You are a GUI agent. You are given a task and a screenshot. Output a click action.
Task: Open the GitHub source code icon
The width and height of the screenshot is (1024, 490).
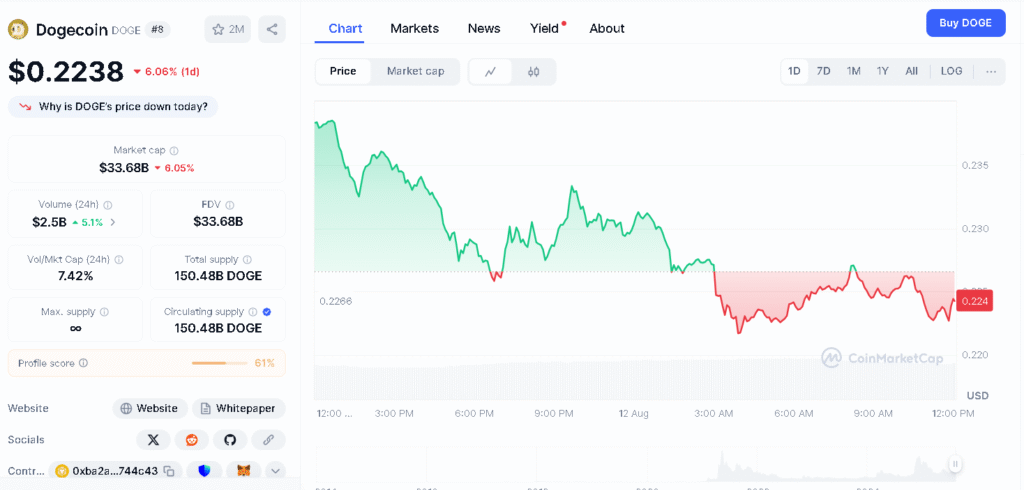point(229,439)
